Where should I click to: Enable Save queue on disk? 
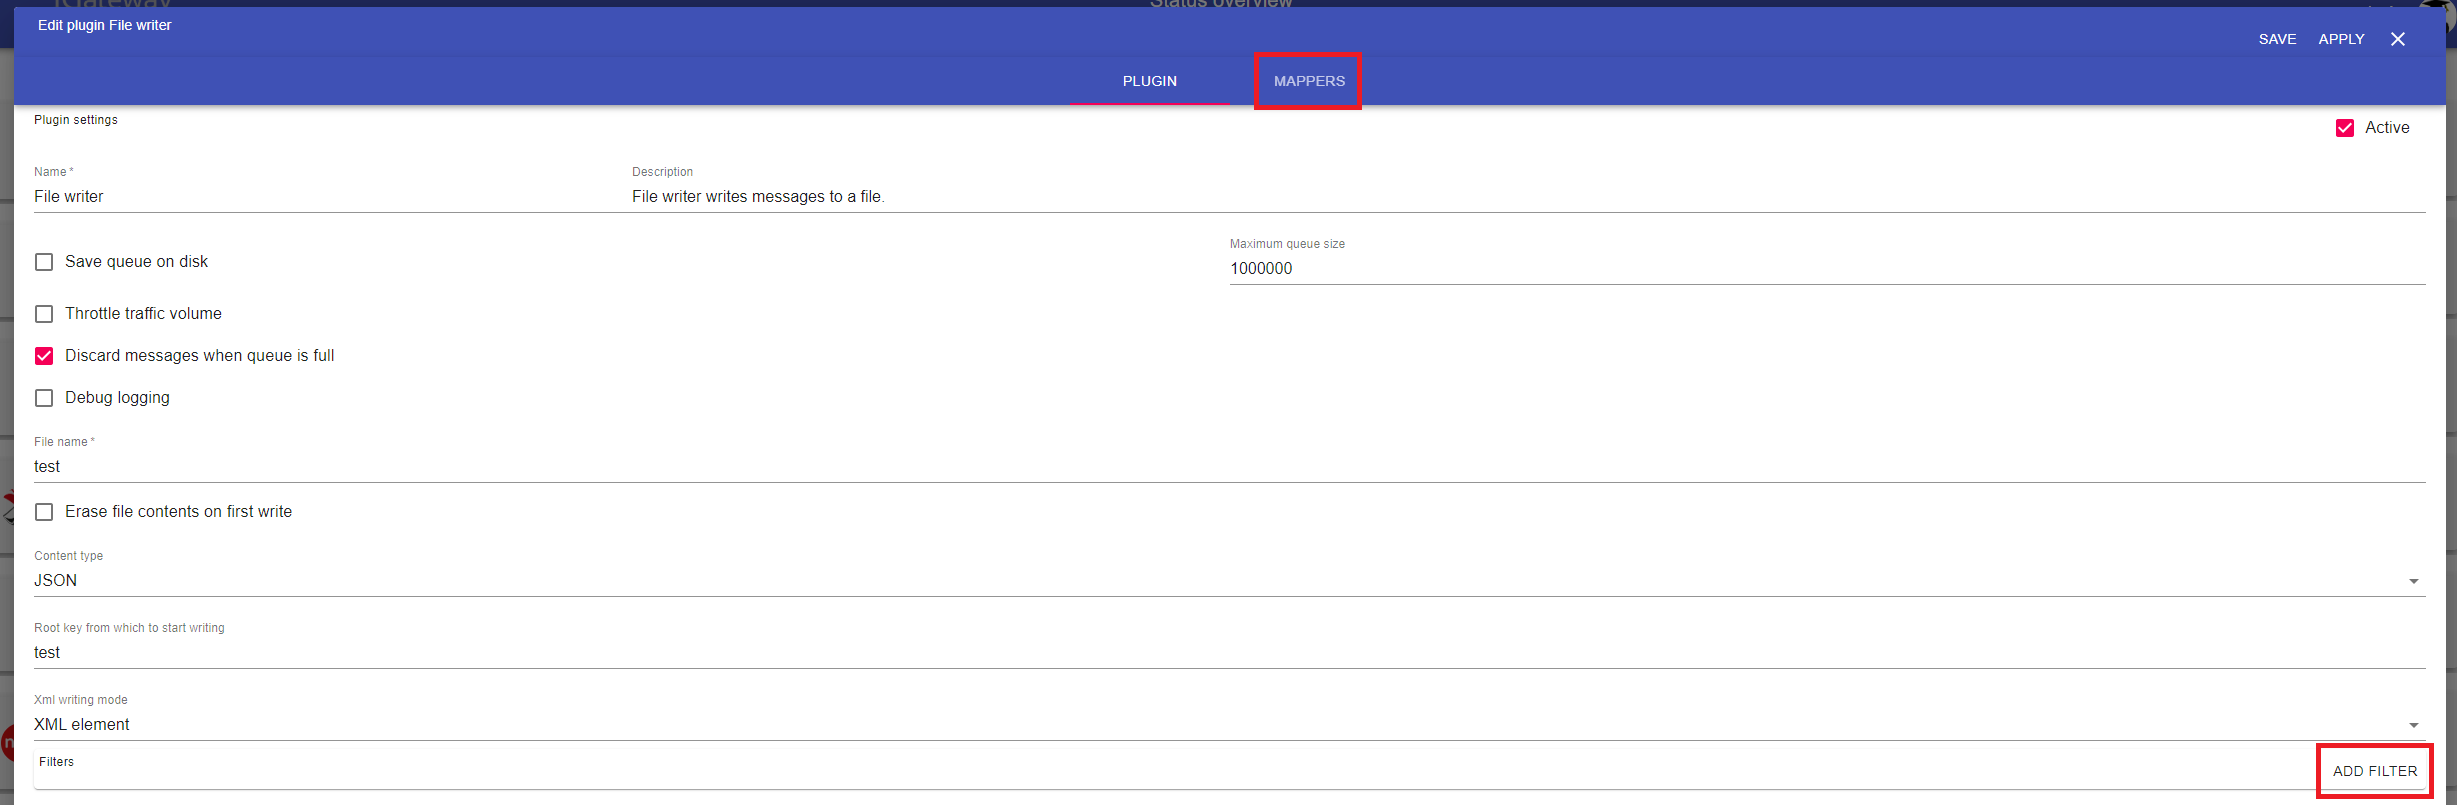pos(44,262)
